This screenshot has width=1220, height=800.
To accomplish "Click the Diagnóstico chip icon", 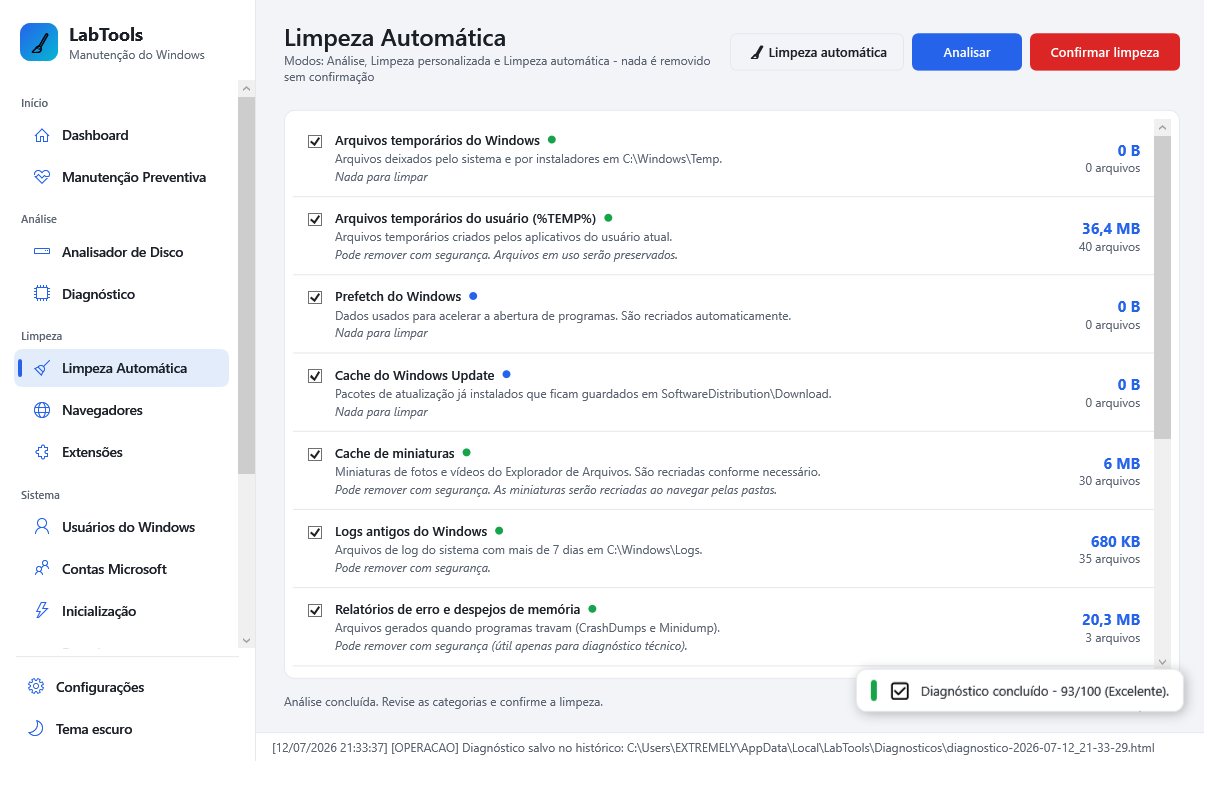I will pos(41,294).
